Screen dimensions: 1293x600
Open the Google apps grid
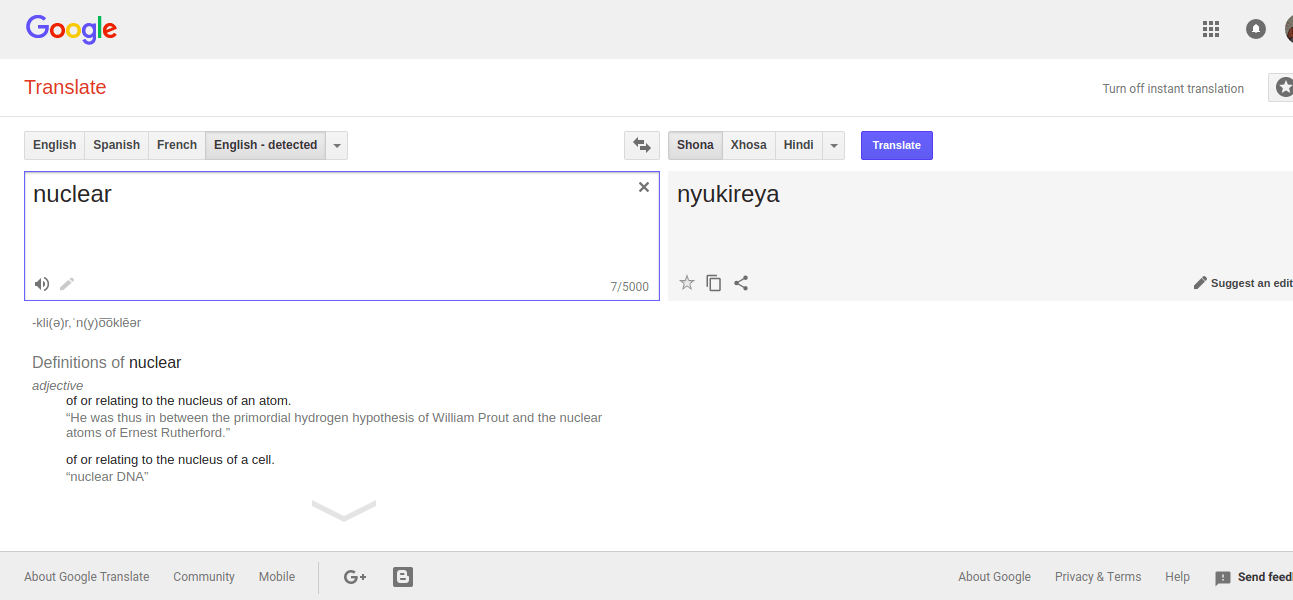1211,29
